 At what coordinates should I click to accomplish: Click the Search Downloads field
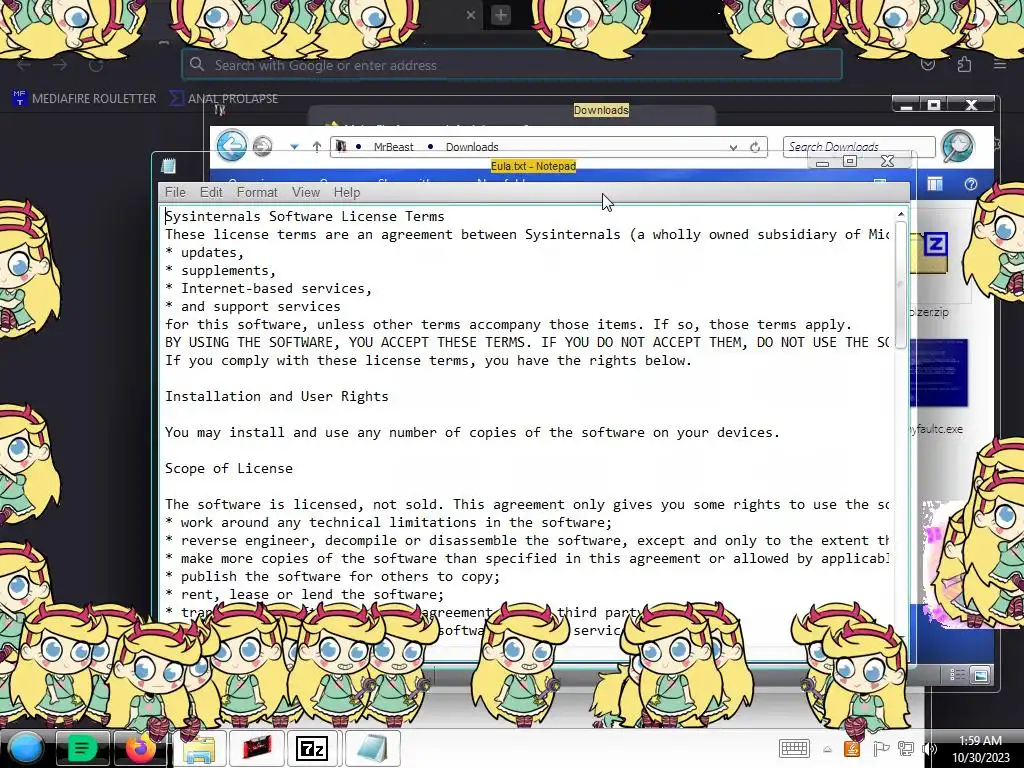tap(859, 146)
